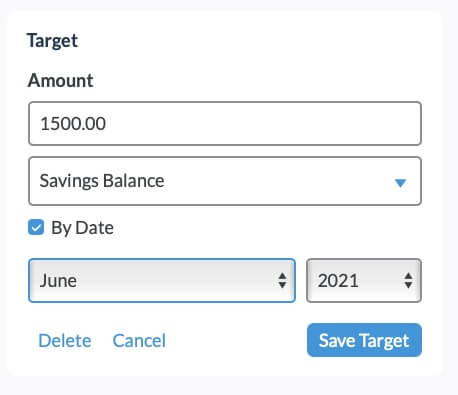
Task: Click the down arrow of the June selector
Action: [282, 285]
